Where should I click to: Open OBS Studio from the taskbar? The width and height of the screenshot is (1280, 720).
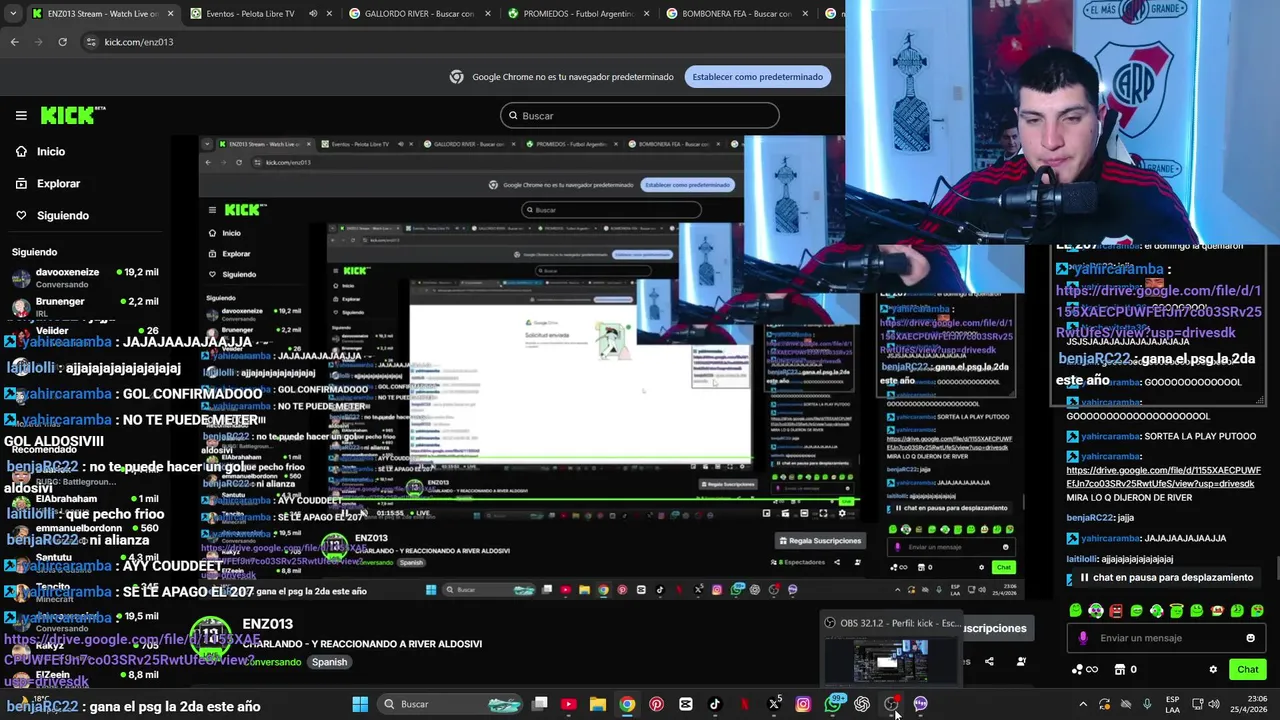click(891, 704)
